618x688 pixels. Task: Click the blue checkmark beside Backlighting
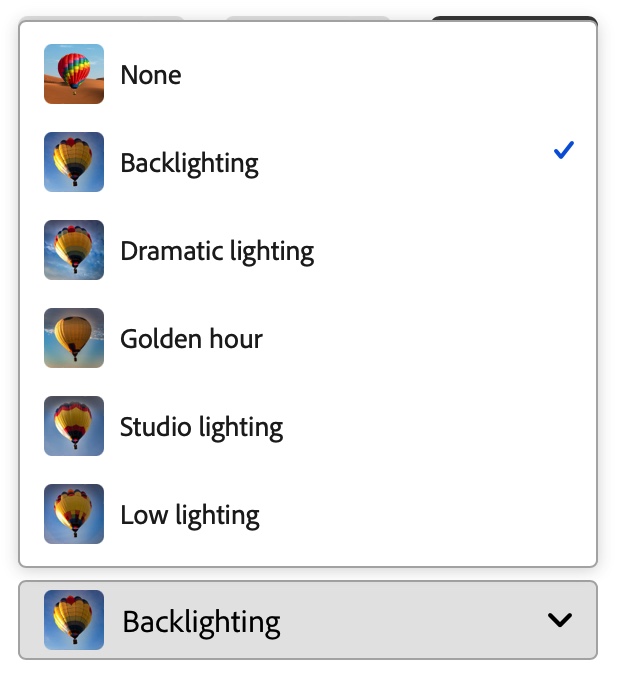click(564, 151)
